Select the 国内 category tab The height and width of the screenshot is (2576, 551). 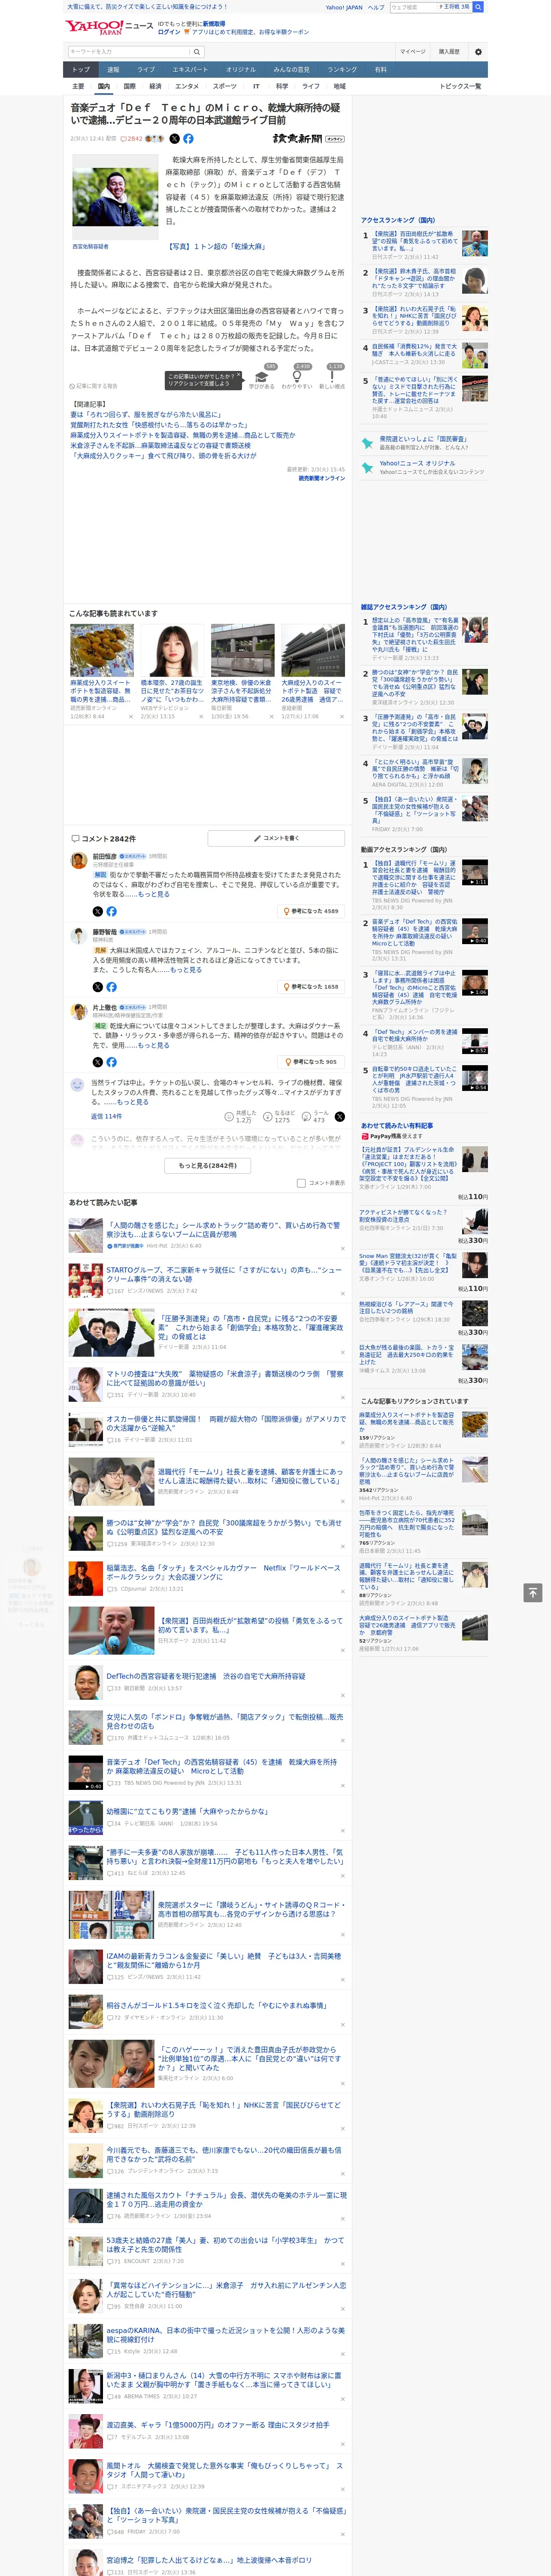point(103,86)
